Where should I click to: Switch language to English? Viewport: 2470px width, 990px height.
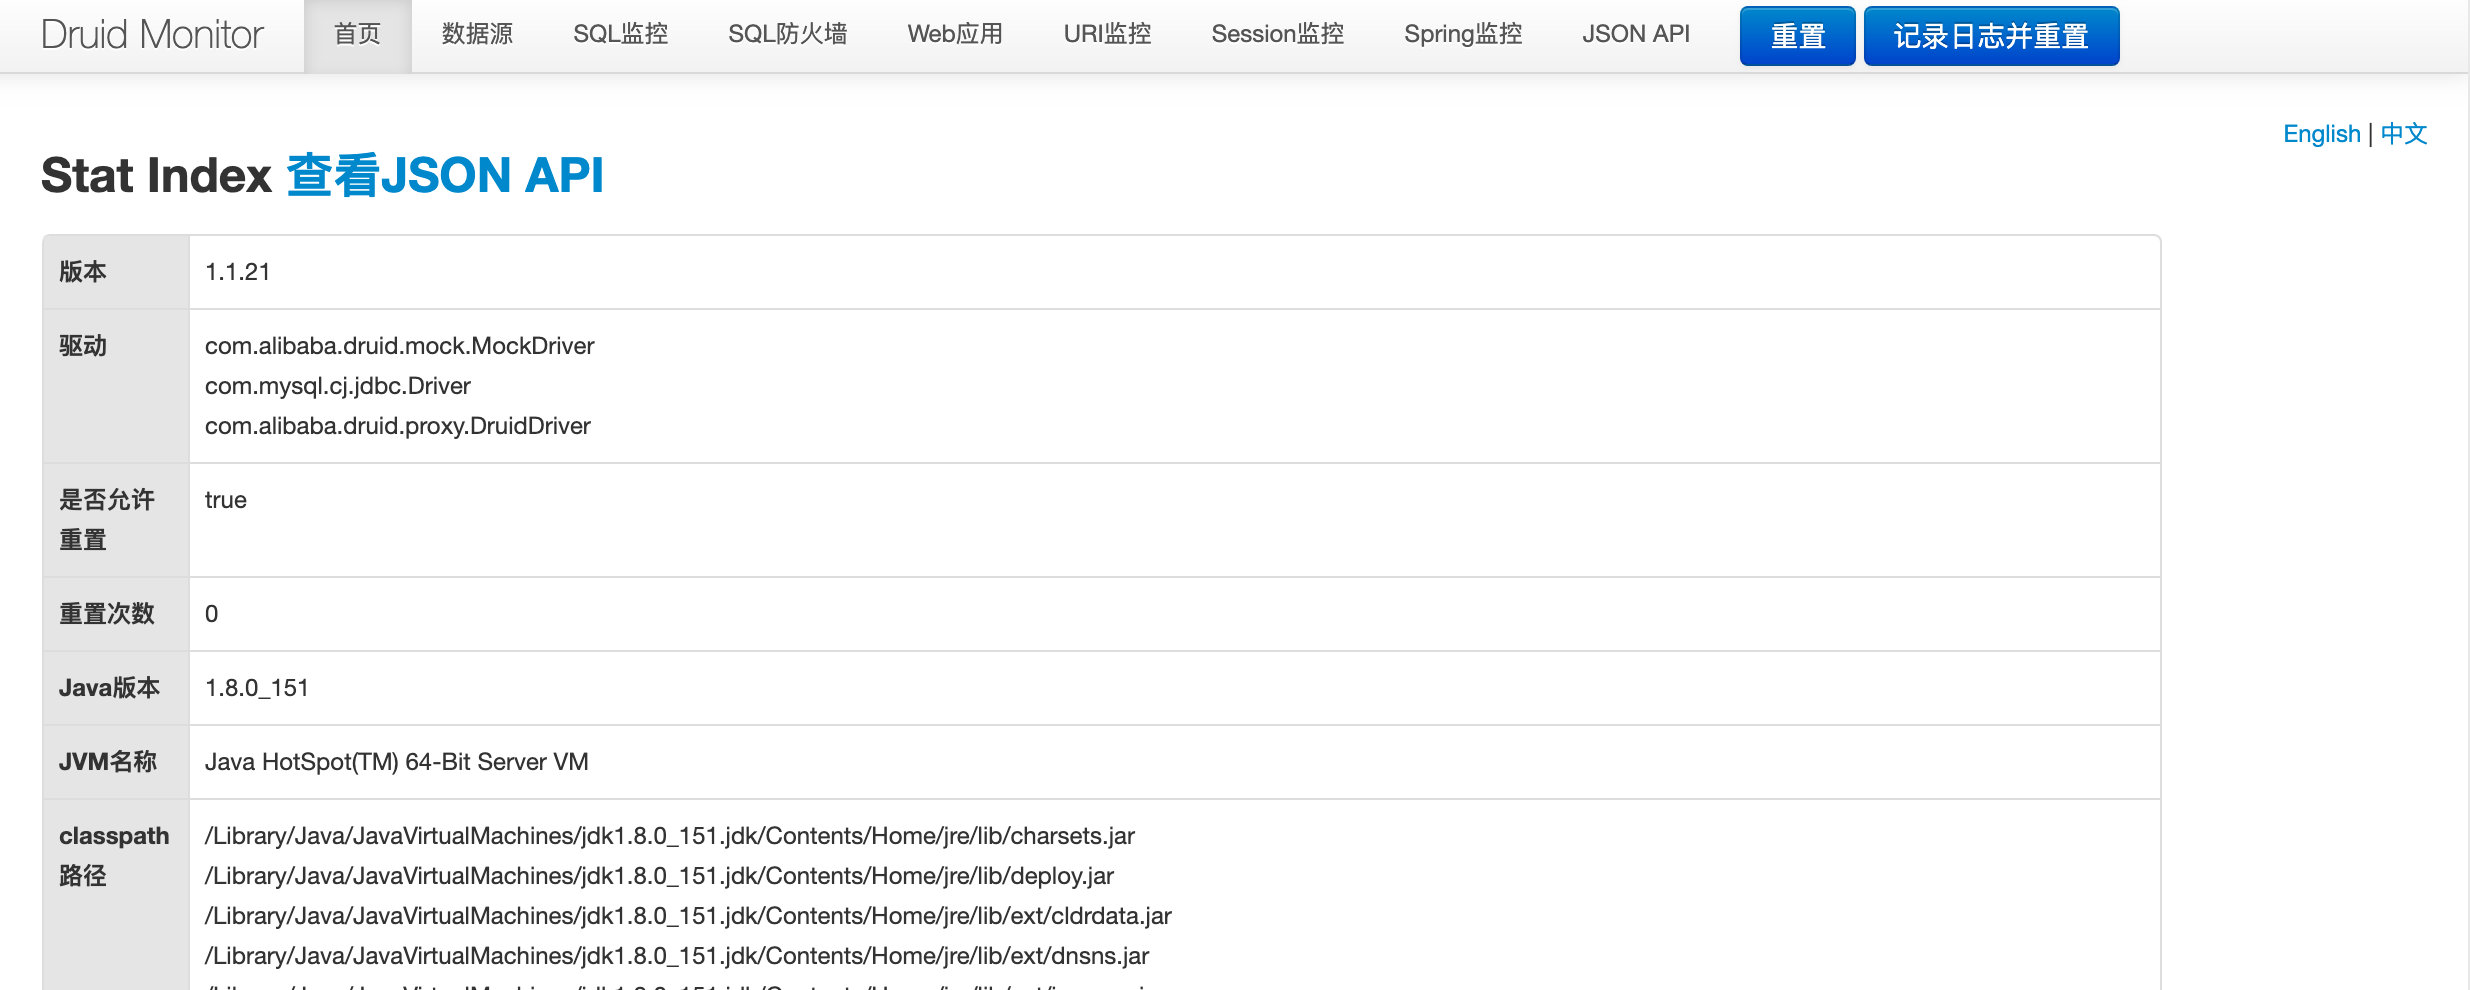[2321, 134]
